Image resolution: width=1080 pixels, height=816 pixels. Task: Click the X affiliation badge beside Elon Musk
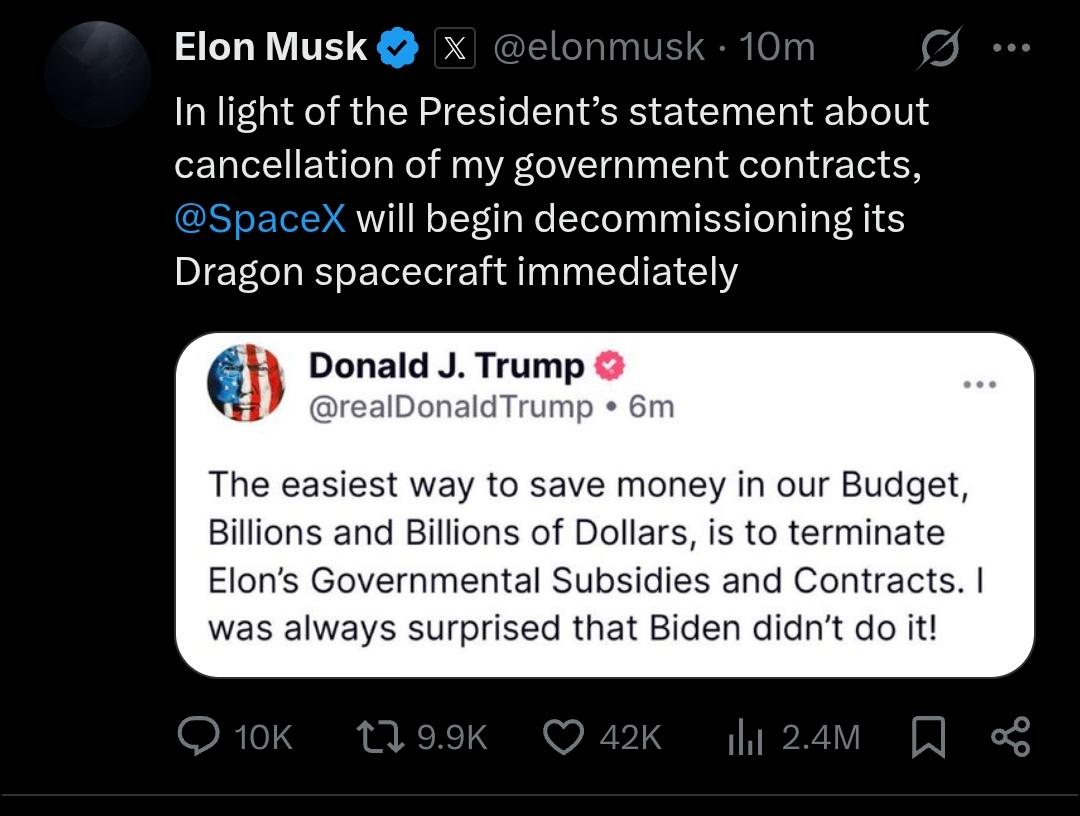[x=453, y=48]
